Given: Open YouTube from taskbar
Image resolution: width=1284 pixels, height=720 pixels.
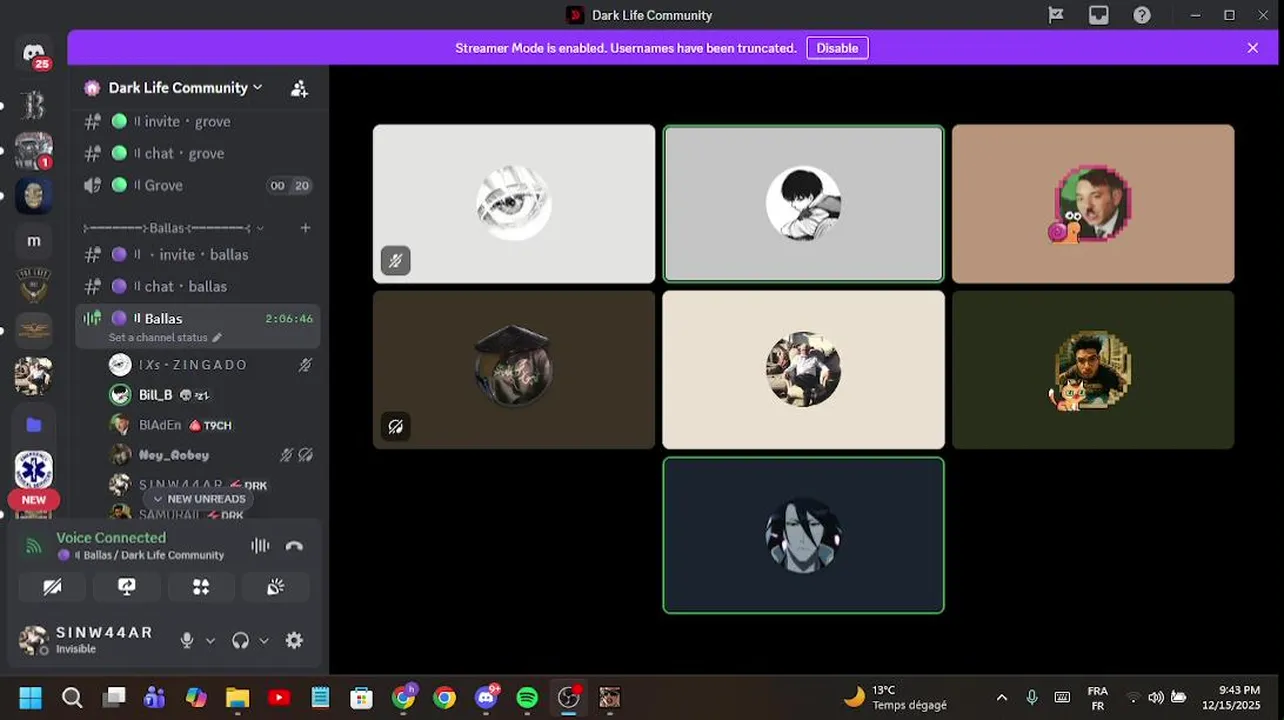Looking at the screenshot, I should point(279,697).
